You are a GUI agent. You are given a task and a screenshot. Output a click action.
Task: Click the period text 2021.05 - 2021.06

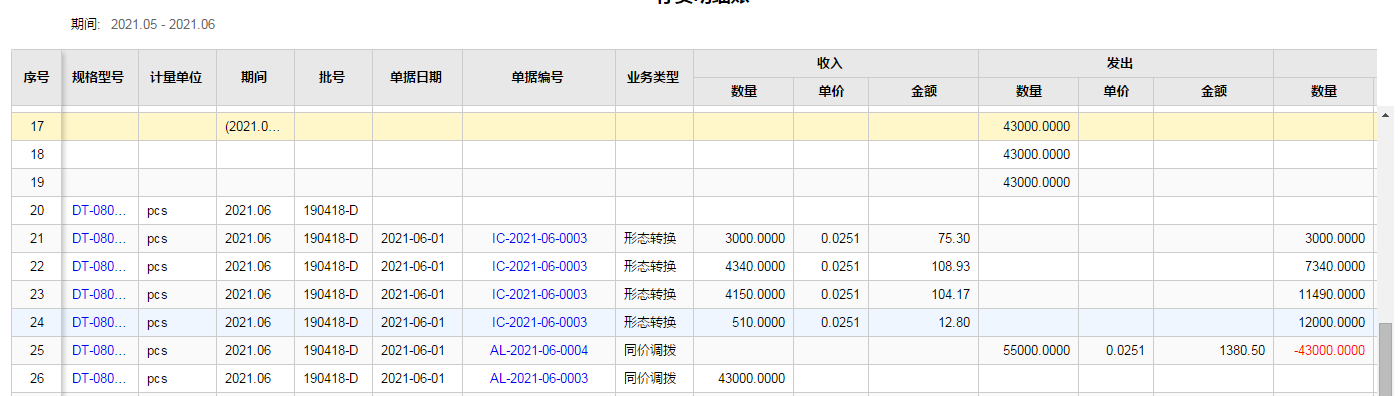point(163,24)
